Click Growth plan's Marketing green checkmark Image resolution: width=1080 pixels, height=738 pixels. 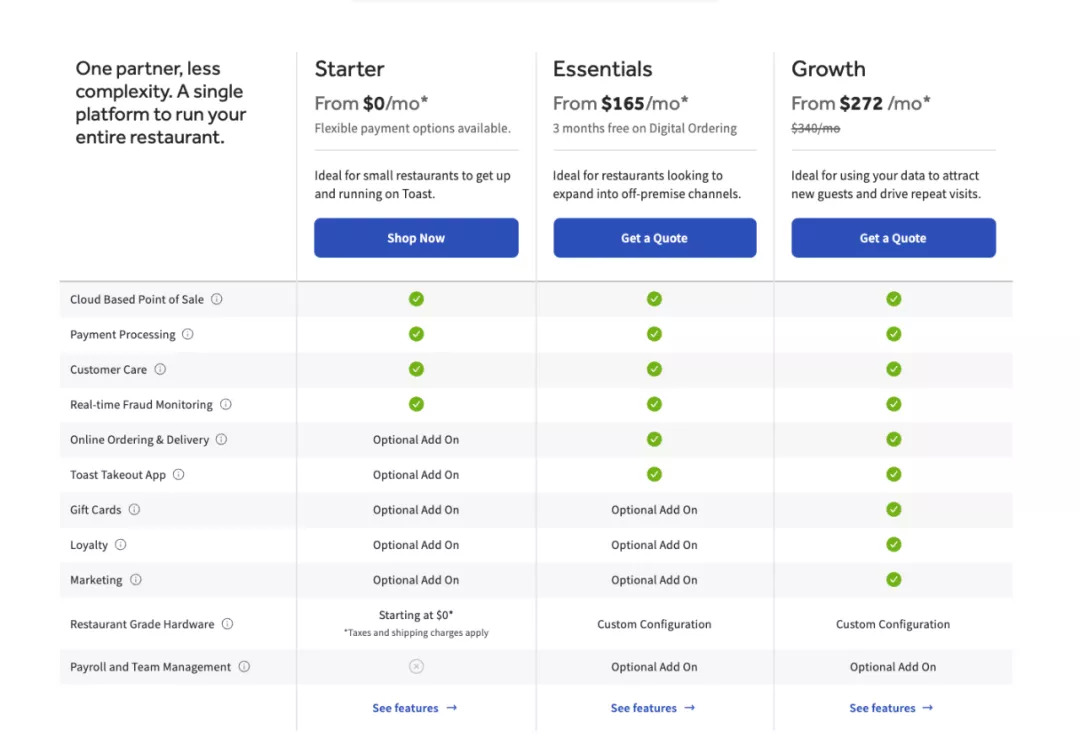[894, 579]
